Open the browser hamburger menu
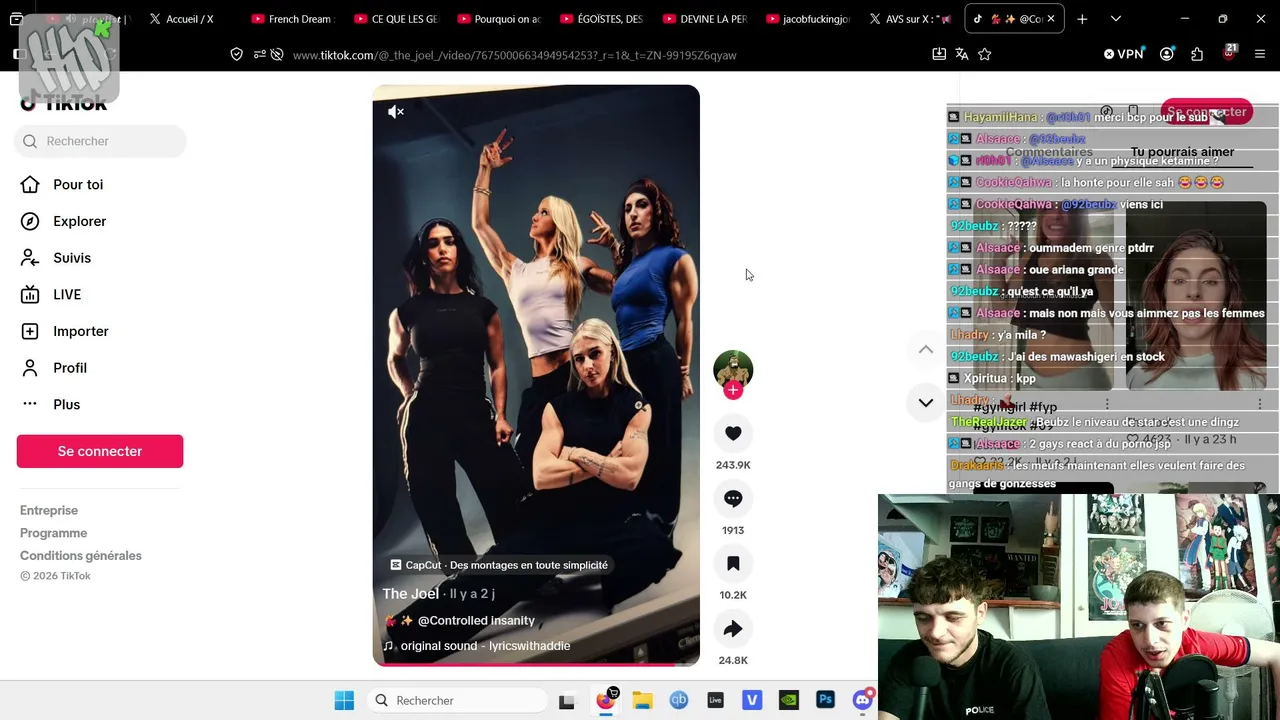This screenshot has height=720, width=1280. point(1260,54)
